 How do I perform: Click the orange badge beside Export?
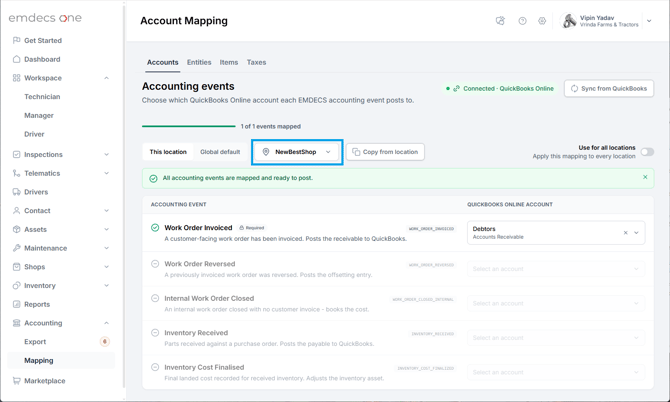point(105,341)
